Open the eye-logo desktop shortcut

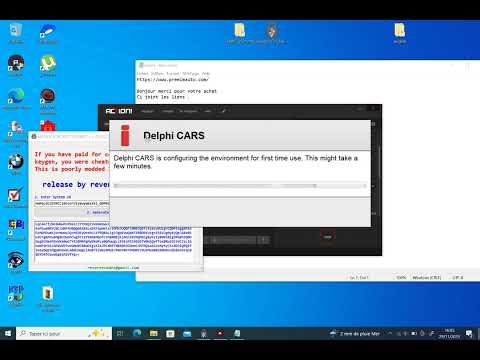coord(16,261)
